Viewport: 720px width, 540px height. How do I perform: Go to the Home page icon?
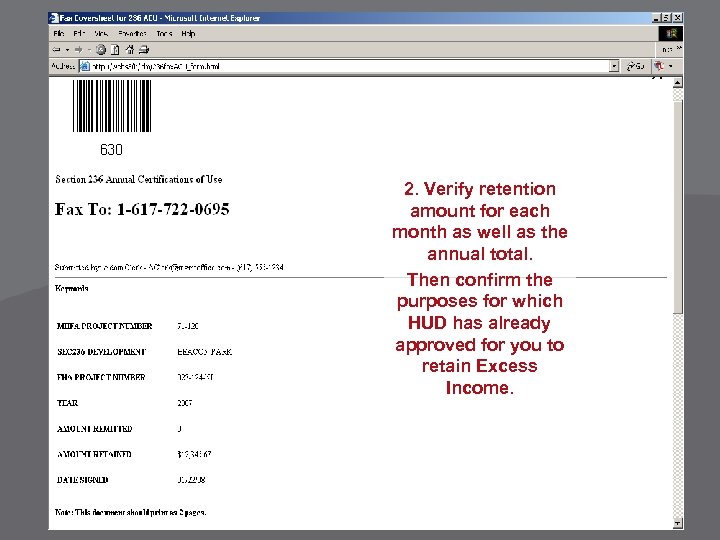[130, 50]
